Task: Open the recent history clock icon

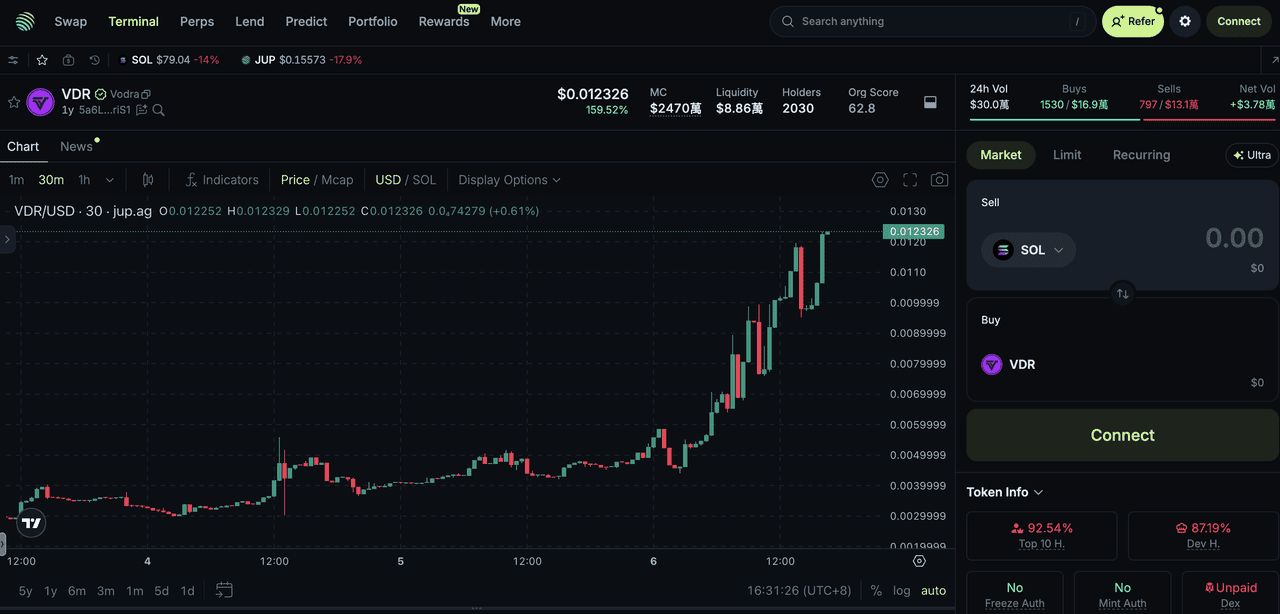Action: [x=95, y=60]
